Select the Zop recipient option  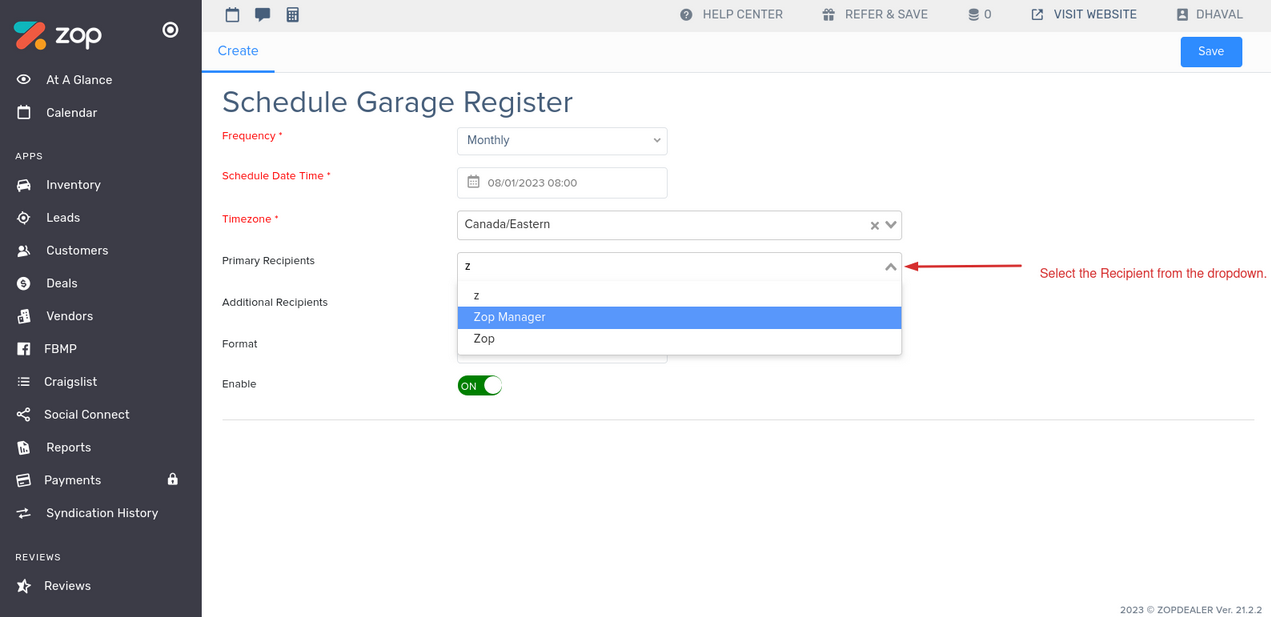click(679, 339)
